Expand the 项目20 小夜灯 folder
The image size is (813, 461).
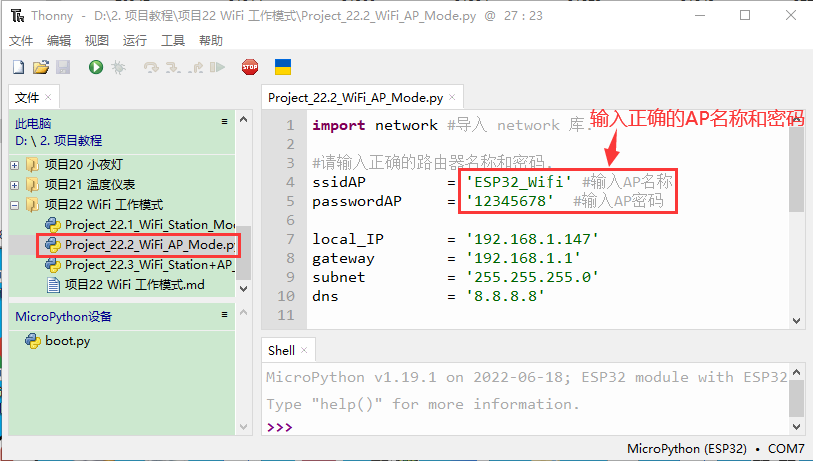[x=15, y=165]
